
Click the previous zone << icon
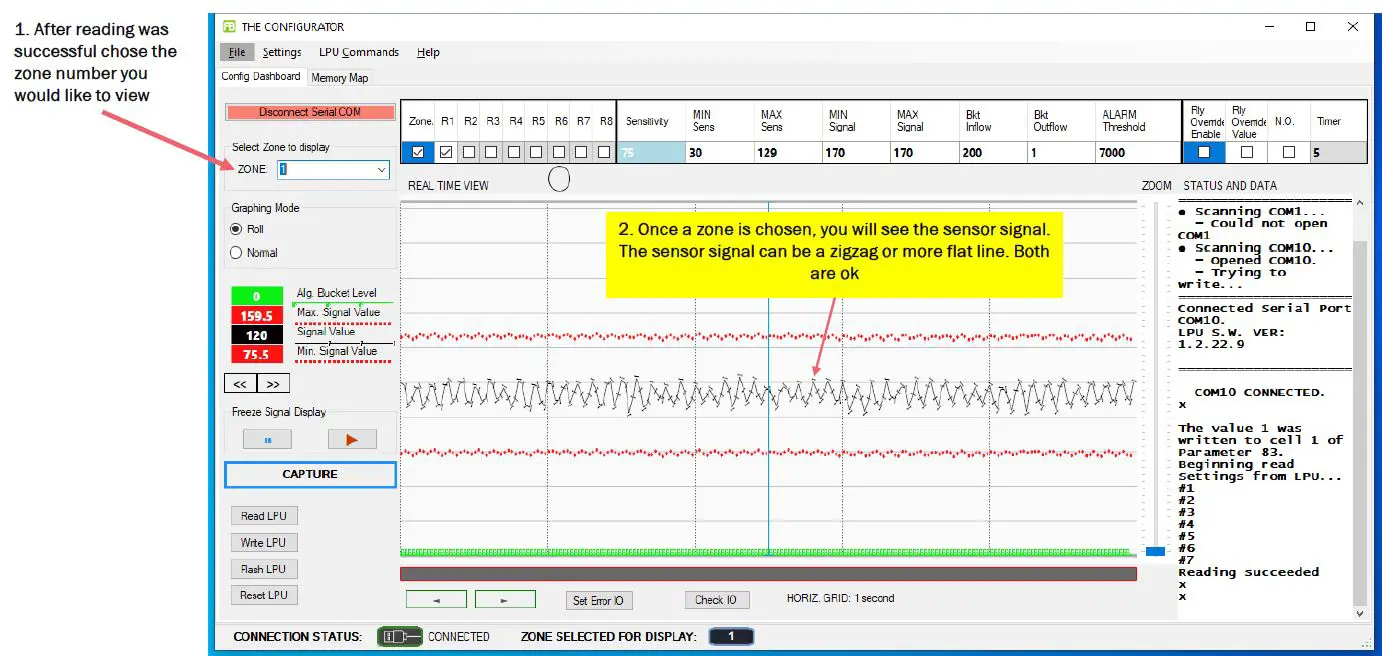click(240, 382)
